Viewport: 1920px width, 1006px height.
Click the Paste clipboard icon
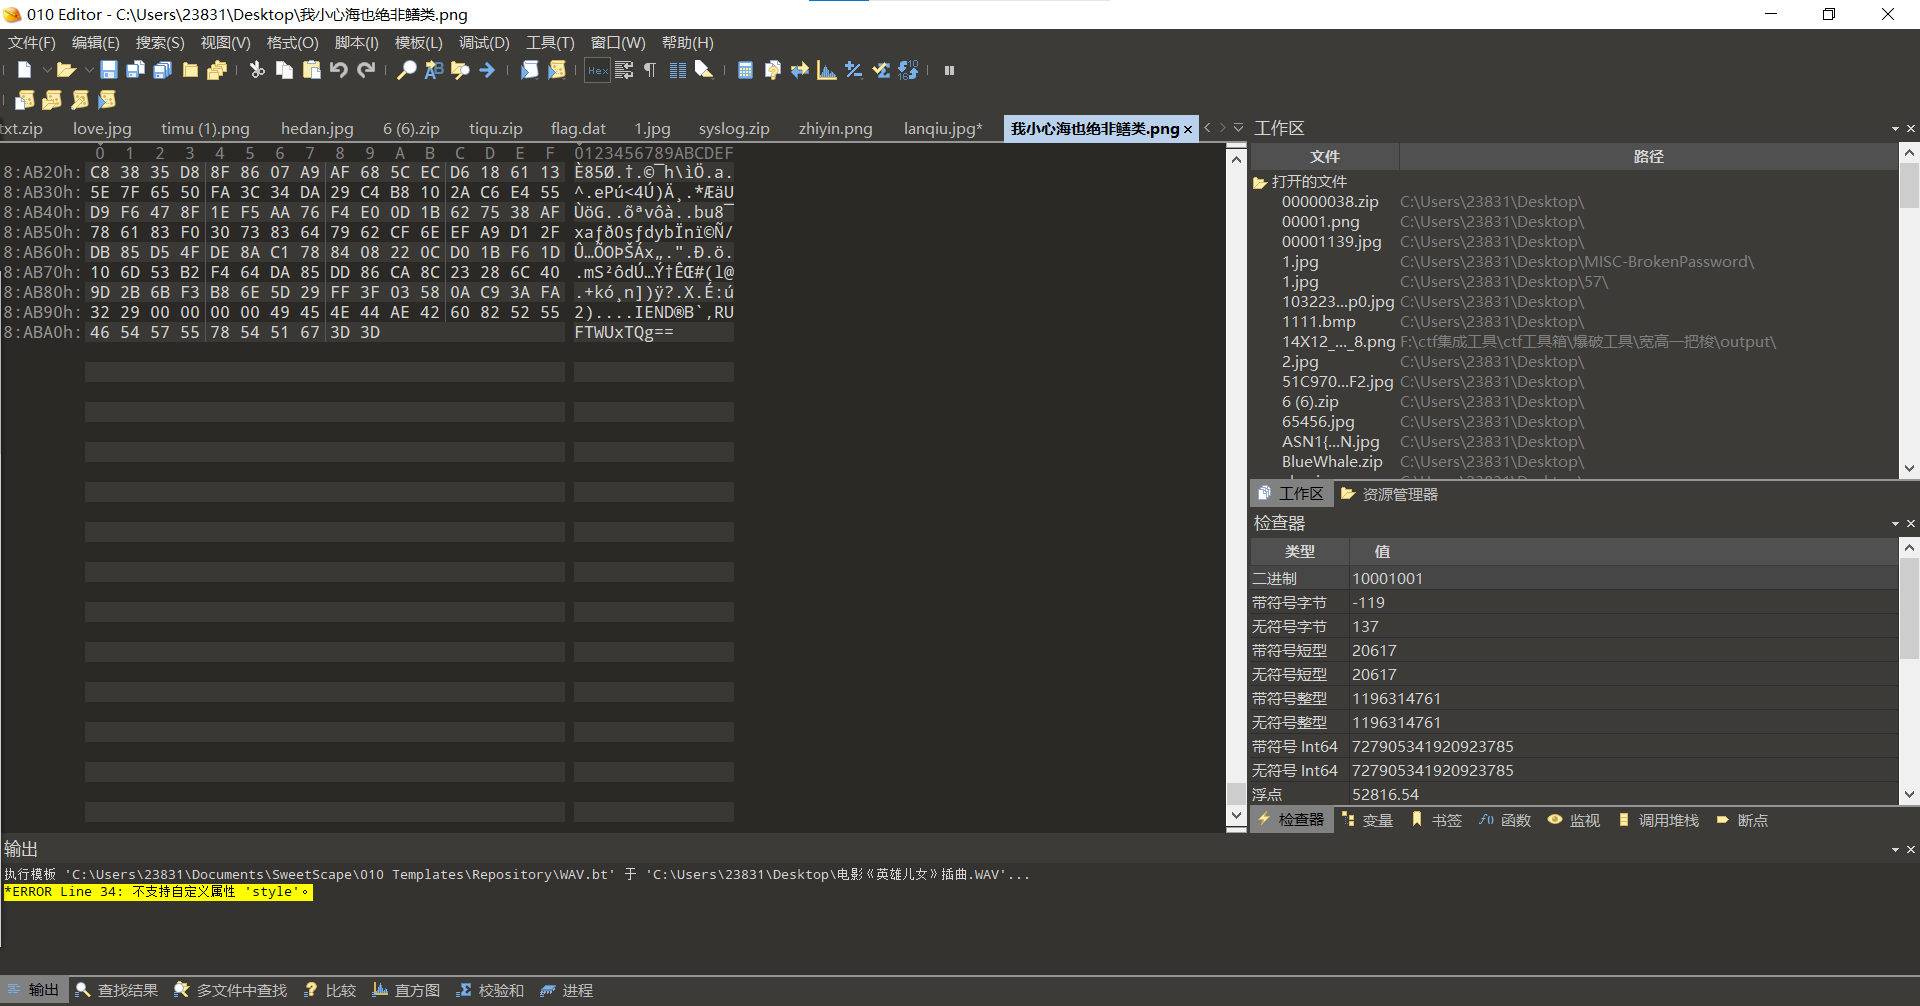311,70
